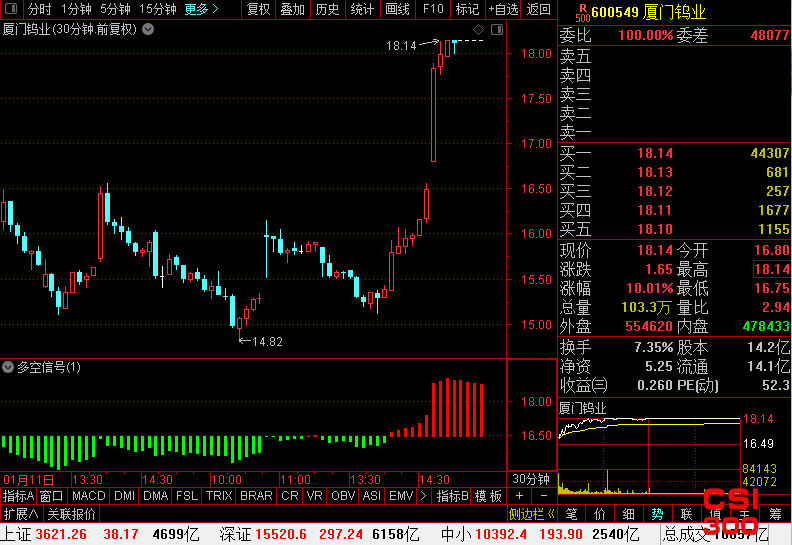Screen dimensions: 792x545
Task: Open the 复权 adjustment menu
Action: [x=259, y=9]
